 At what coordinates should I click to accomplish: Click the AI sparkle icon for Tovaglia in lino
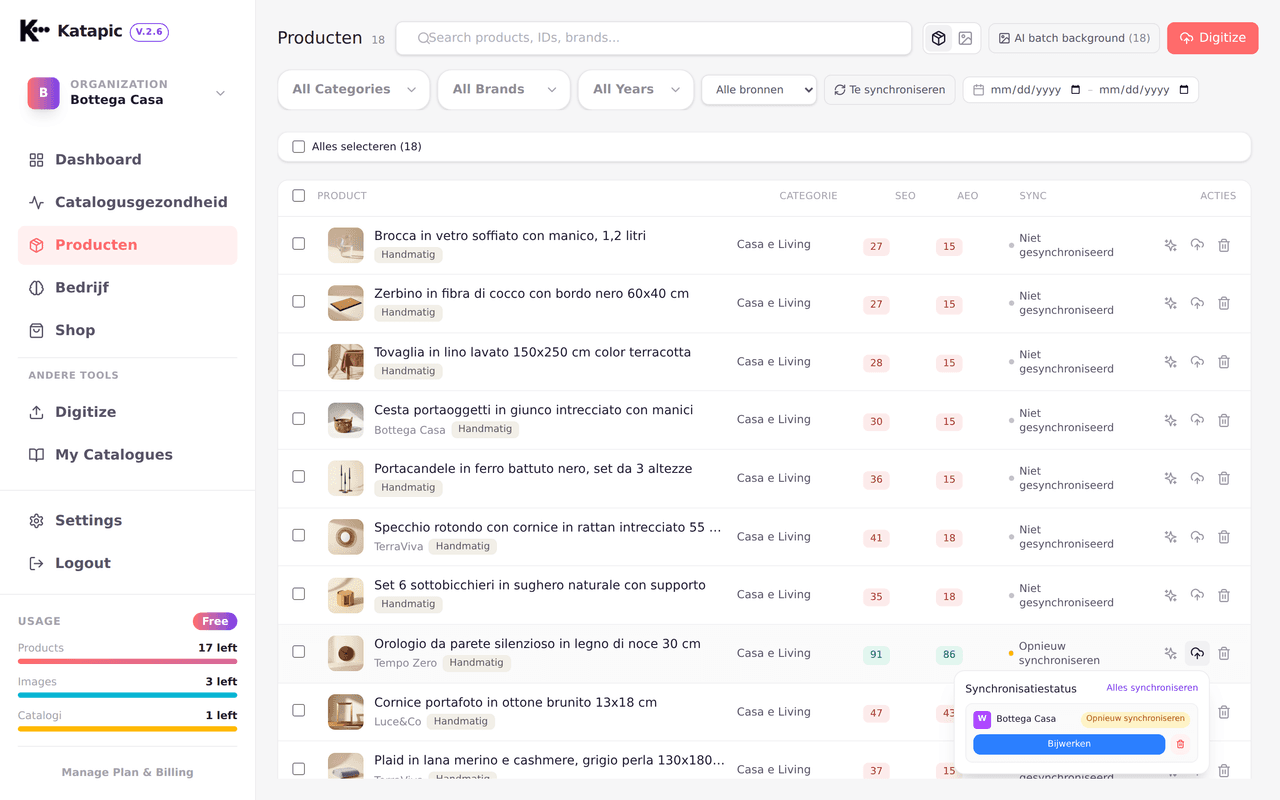point(1170,362)
